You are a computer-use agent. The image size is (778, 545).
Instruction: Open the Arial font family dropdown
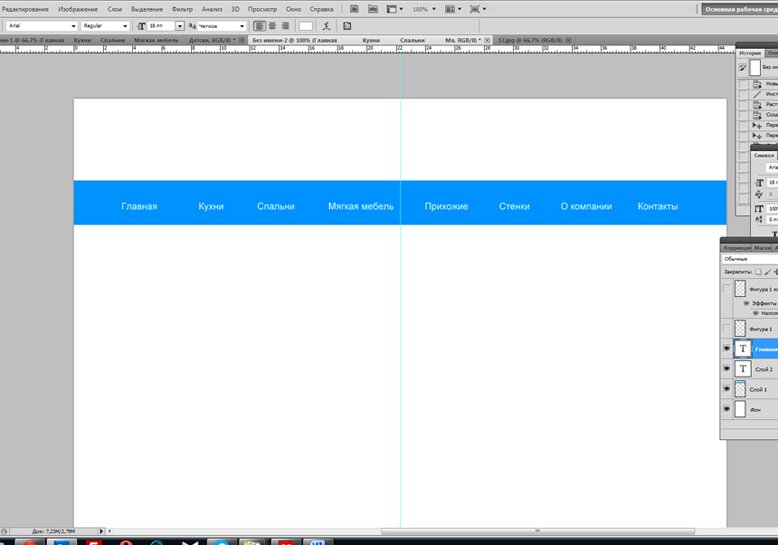tap(42, 26)
